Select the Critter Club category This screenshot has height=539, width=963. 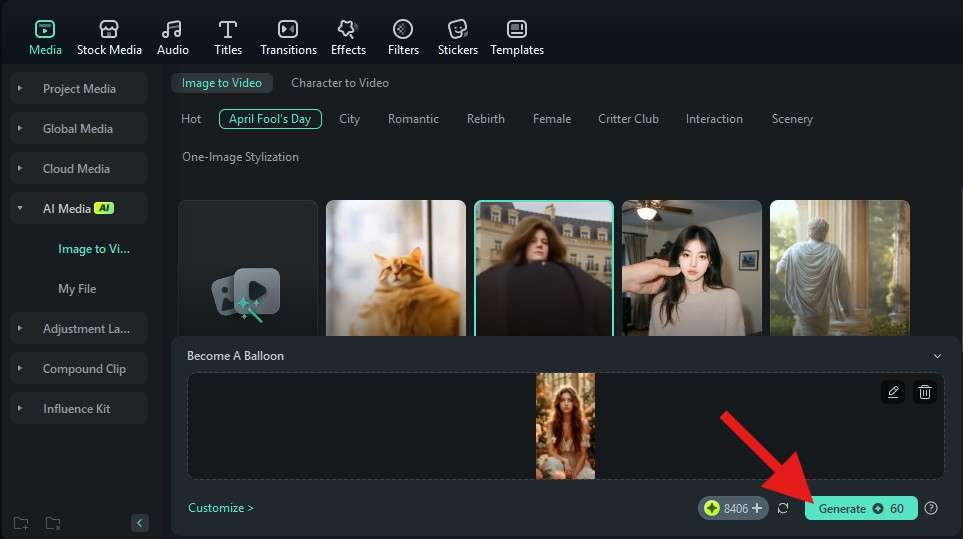(628, 119)
